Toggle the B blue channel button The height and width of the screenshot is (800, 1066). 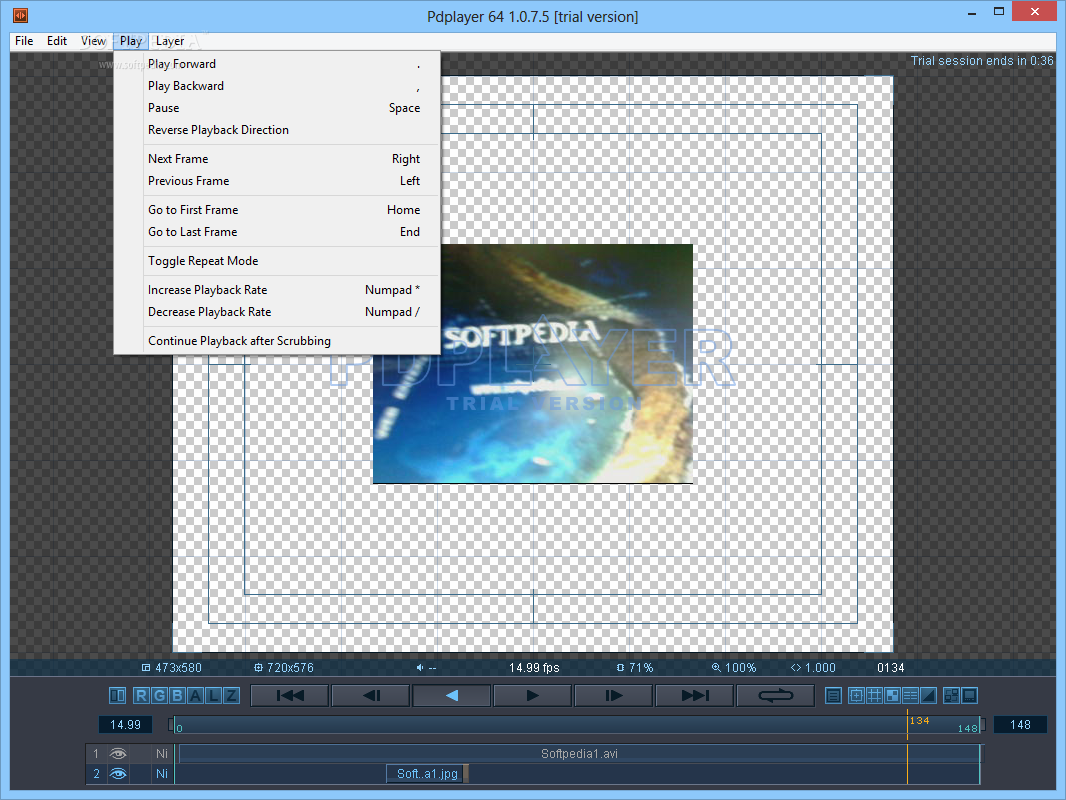tap(177, 695)
